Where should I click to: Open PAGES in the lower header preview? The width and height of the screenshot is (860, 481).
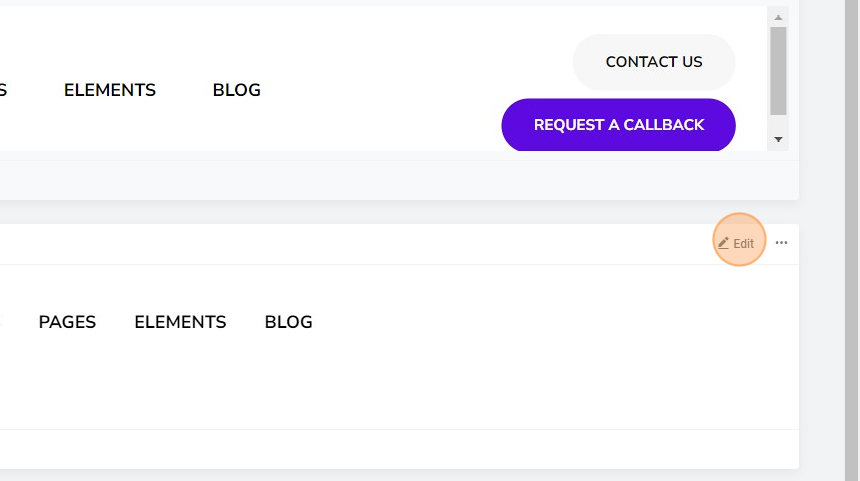(x=67, y=322)
